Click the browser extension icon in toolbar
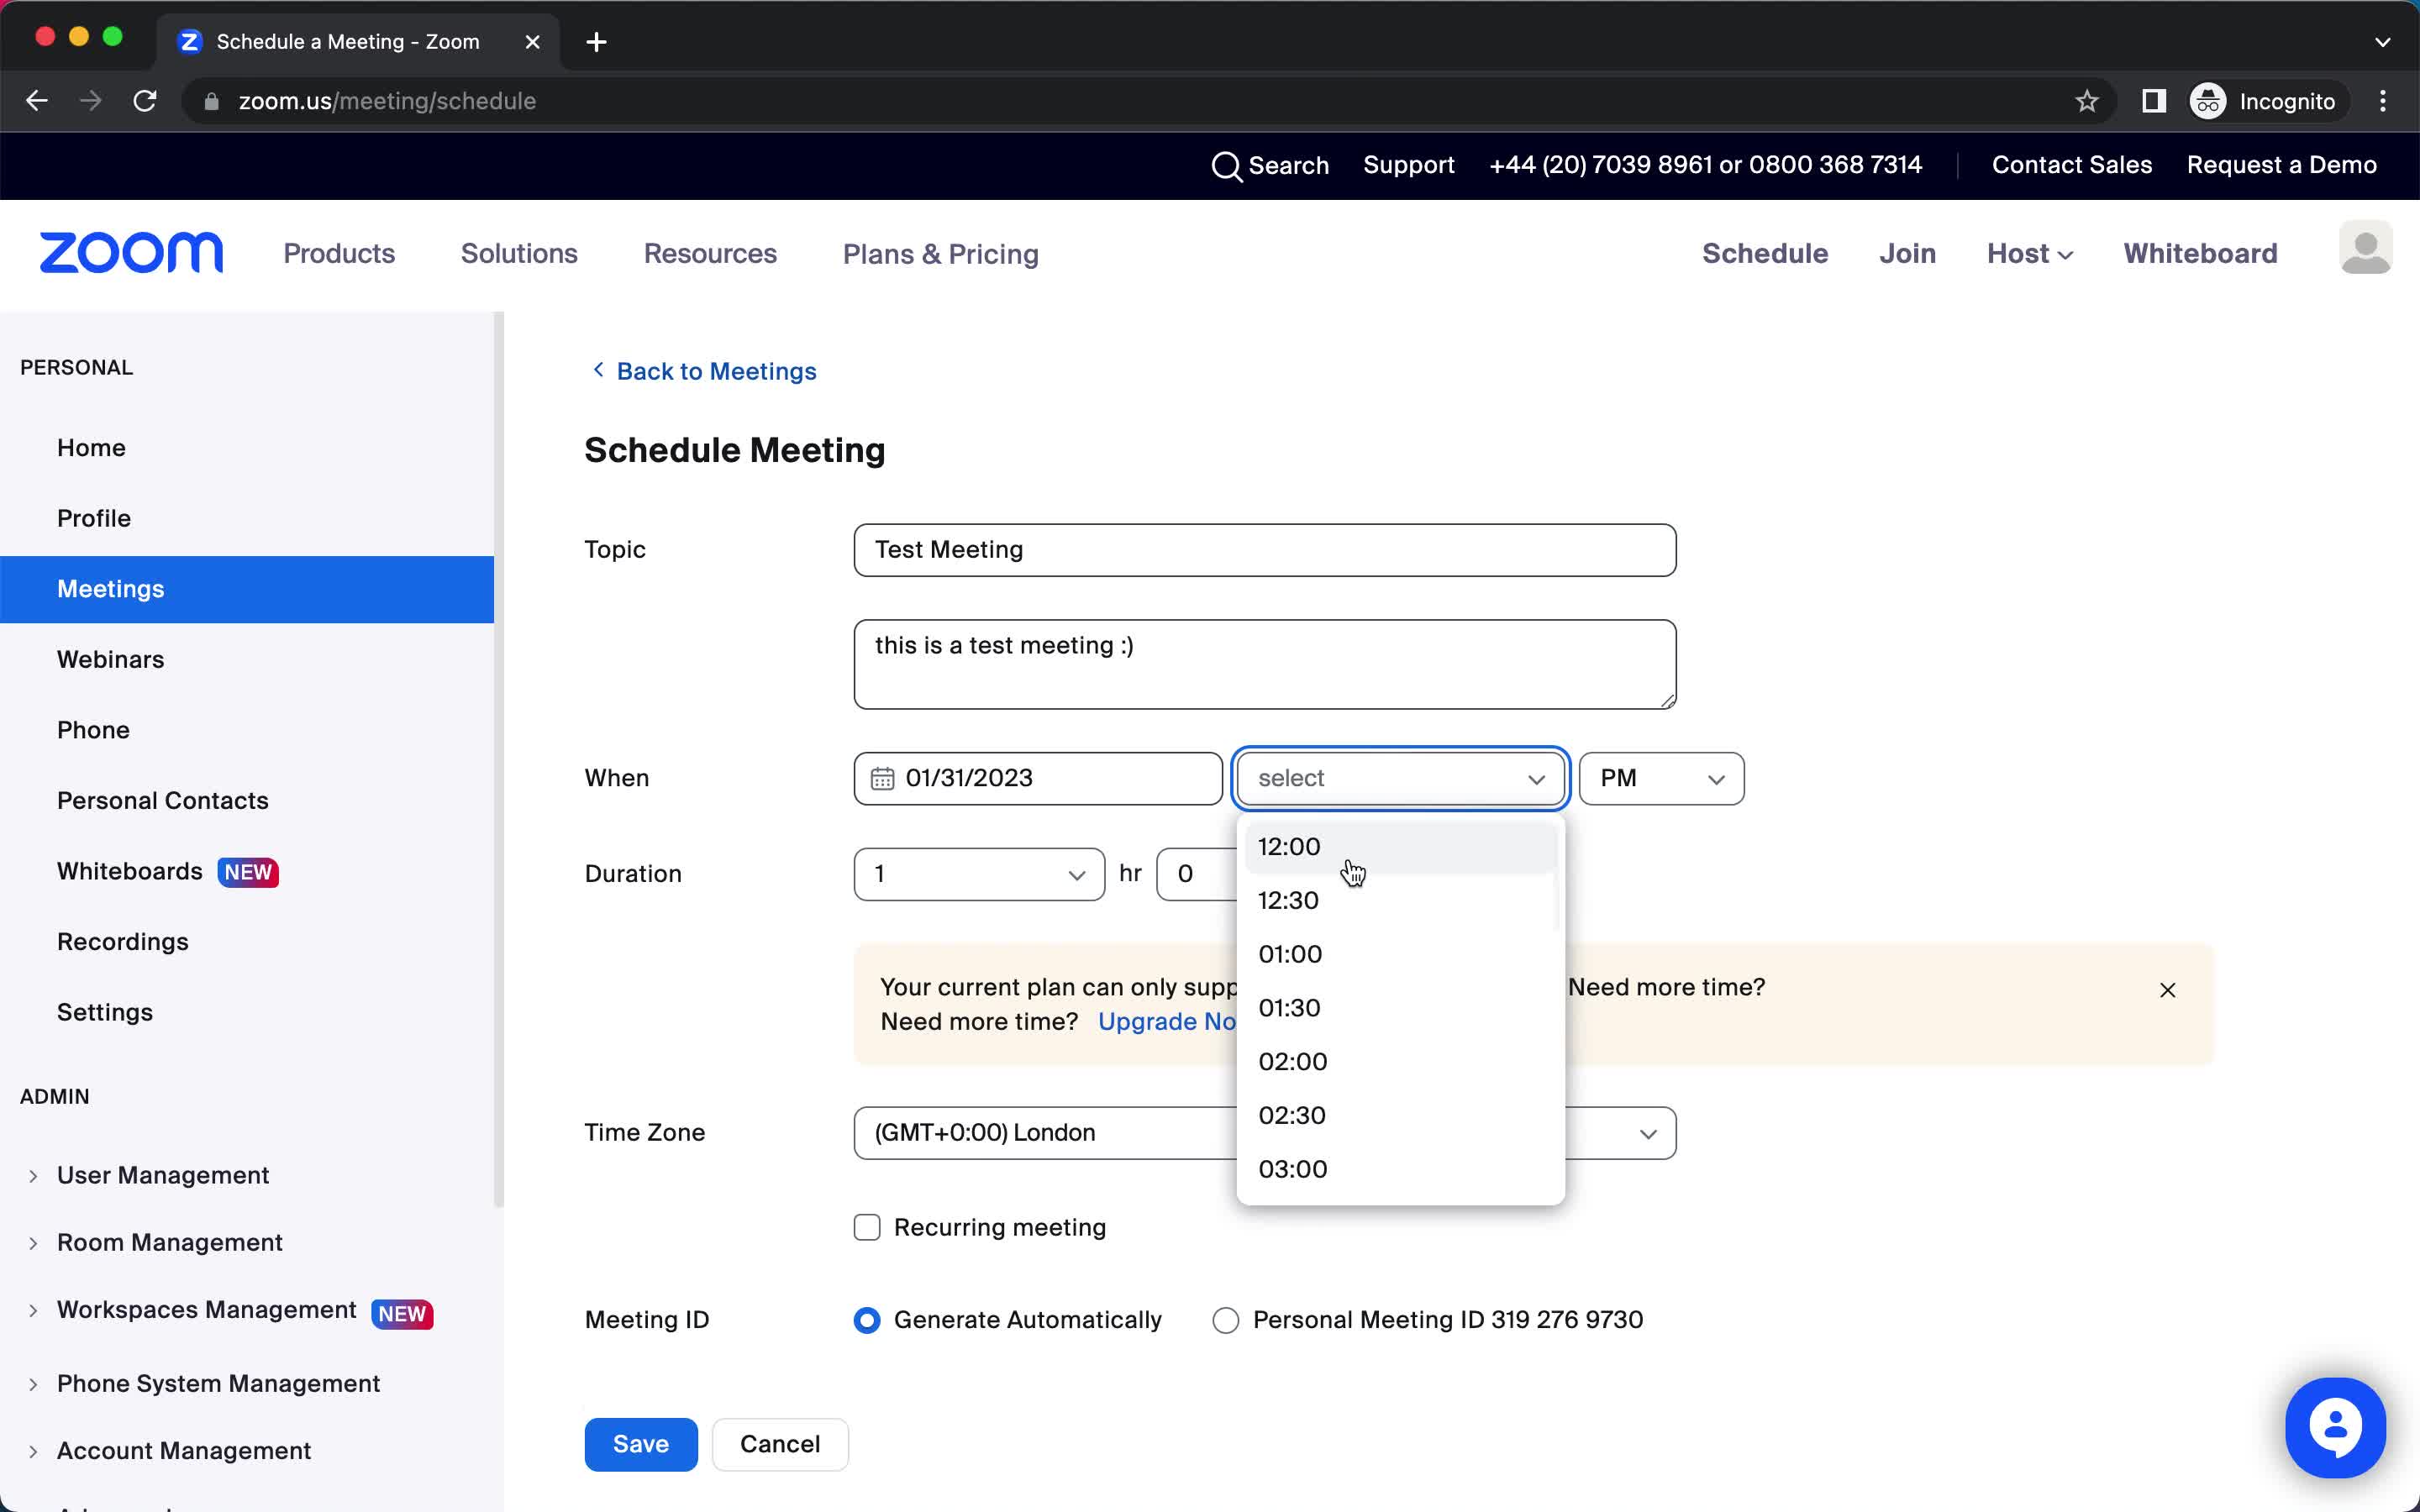 (2154, 101)
